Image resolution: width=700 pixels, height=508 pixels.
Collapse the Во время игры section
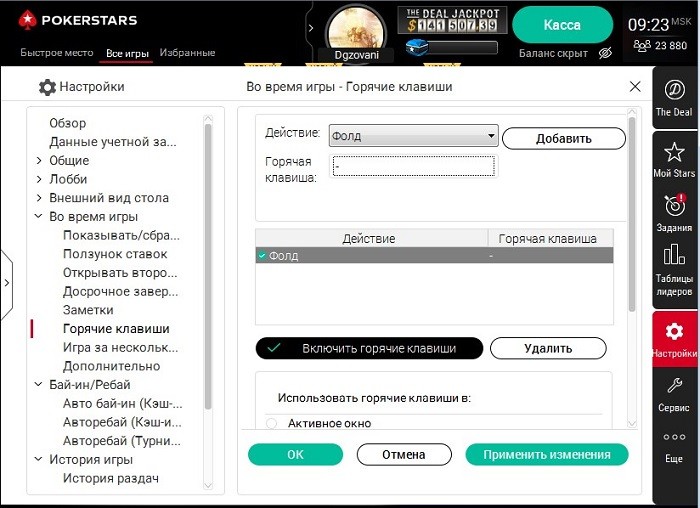pyautogui.click(x=39, y=217)
